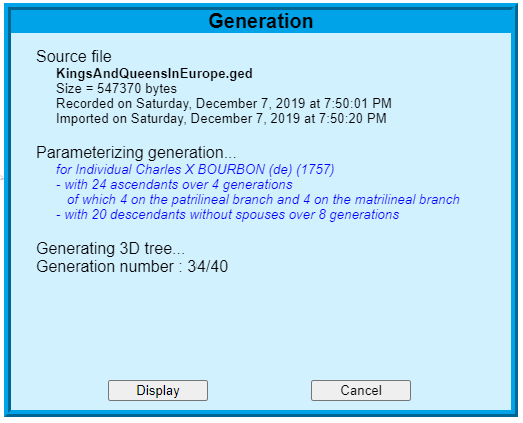The image size is (523, 423).
Task: Click the 7:50:20 PM imported time
Action: click(x=353, y=118)
